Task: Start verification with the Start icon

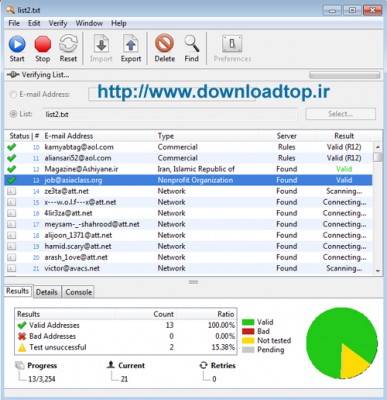Action: [x=17, y=44]
